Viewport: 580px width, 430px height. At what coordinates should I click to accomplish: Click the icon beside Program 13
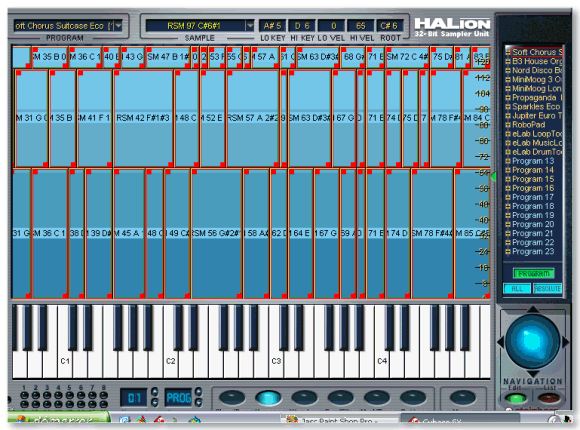[508, 161]
